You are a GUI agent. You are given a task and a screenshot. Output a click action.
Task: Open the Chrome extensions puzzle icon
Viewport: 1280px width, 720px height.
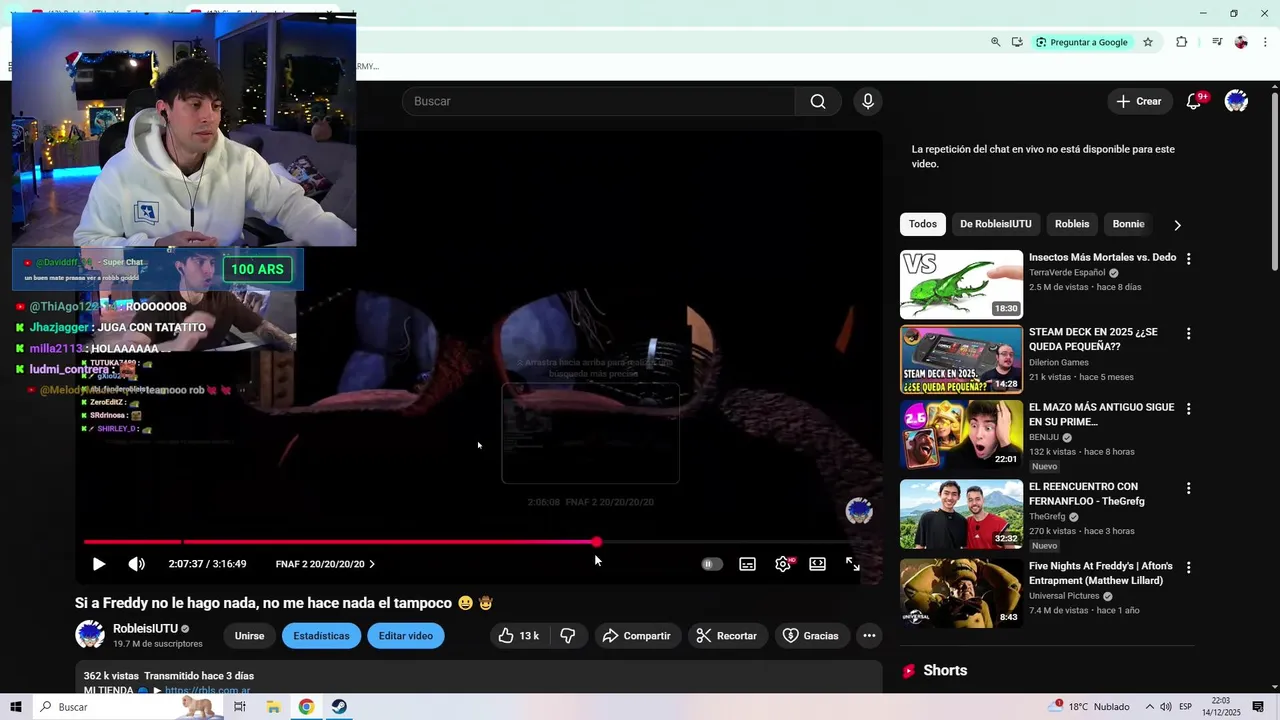tap(1181, 42)
